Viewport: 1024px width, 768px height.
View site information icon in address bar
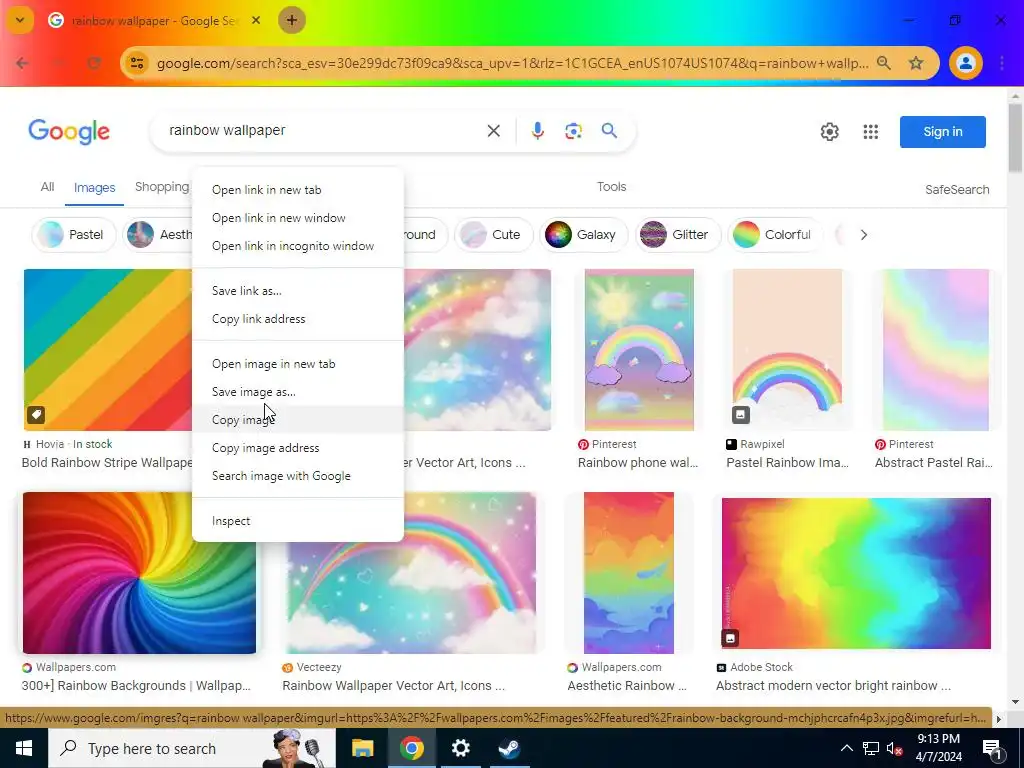pos(137,63)
